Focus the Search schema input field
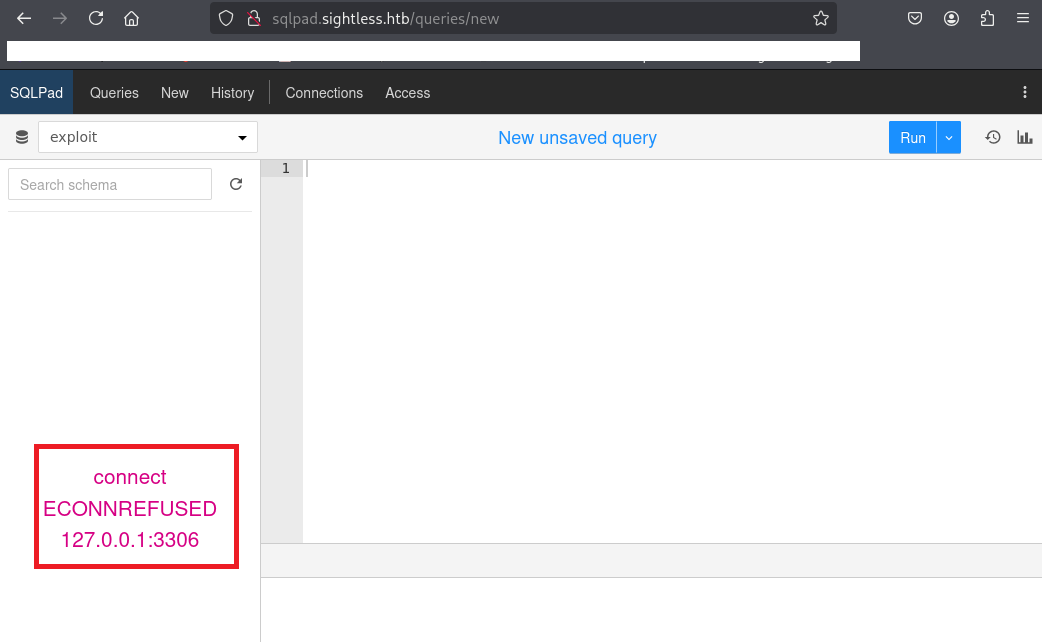The width and height of the screenshot is (1042, 642). (110, 184)
